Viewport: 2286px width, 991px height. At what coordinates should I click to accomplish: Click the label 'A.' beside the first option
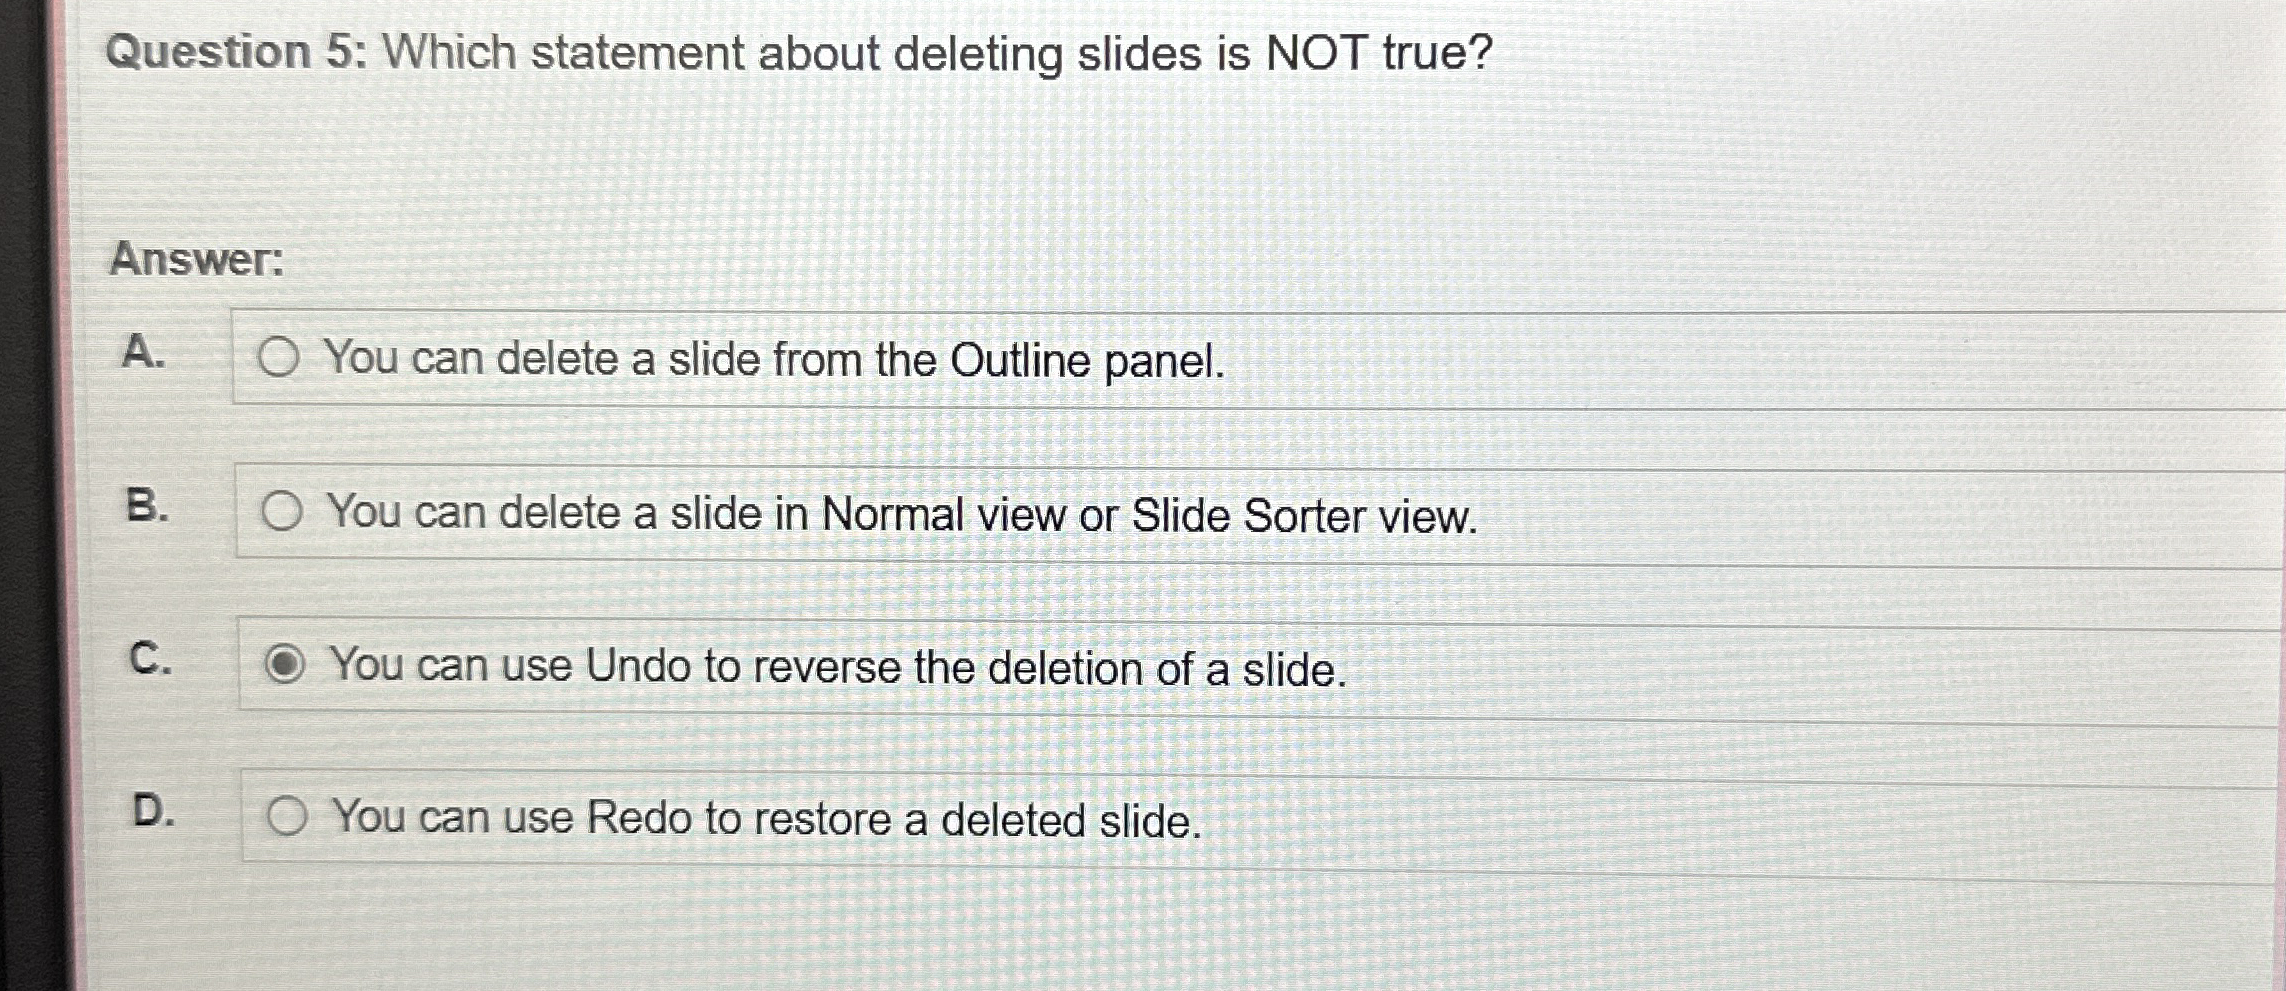(146, 352)
